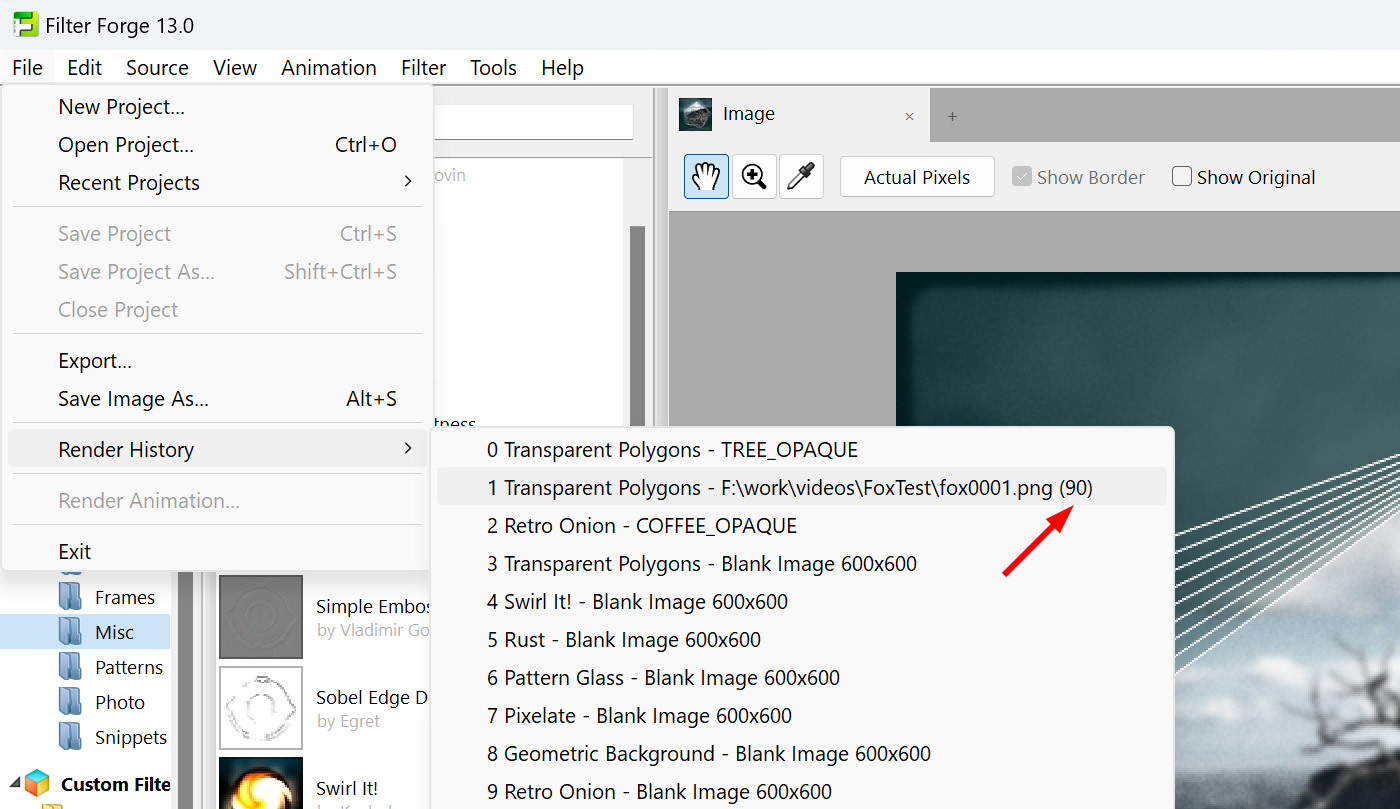This screenshot has width=1400, height=809.
Task: Expand the Recent Projects submenu arrow
Action: tap(407, 182)
